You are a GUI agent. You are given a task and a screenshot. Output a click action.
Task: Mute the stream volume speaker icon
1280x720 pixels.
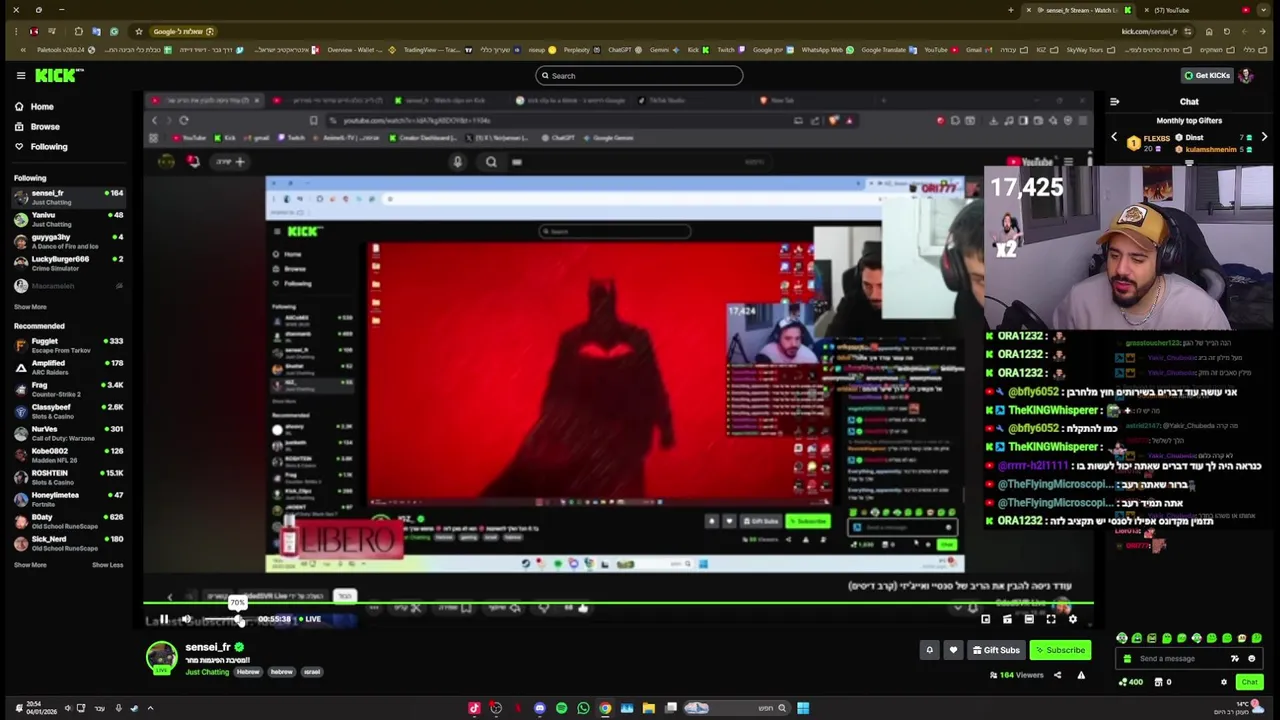[186, 619]
